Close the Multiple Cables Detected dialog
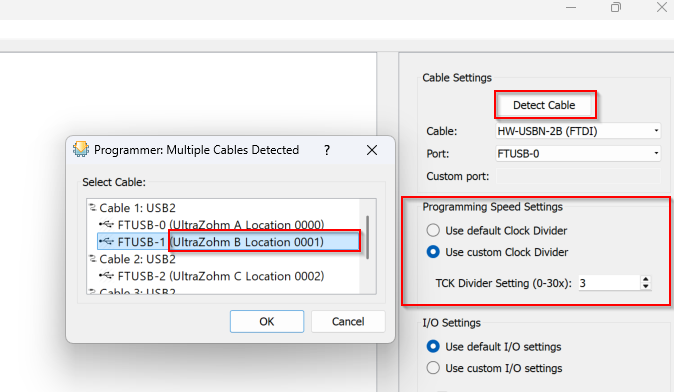This screenshot has height=392, width=674. 372,150
